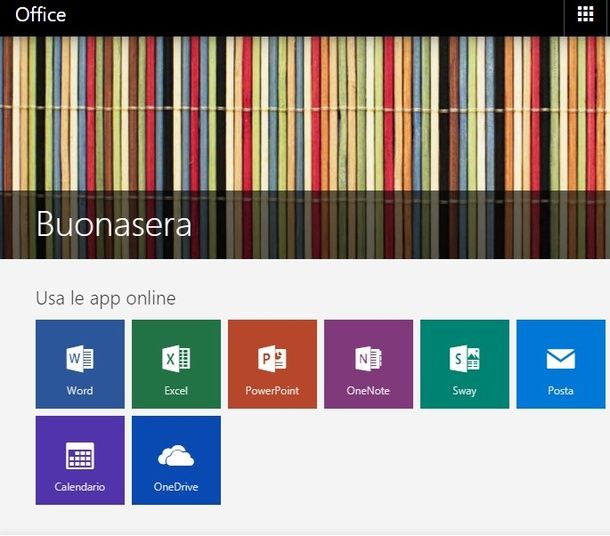Click the OneDrive cloud icon
Screen dimensions: 610x536
click(176, 456)
